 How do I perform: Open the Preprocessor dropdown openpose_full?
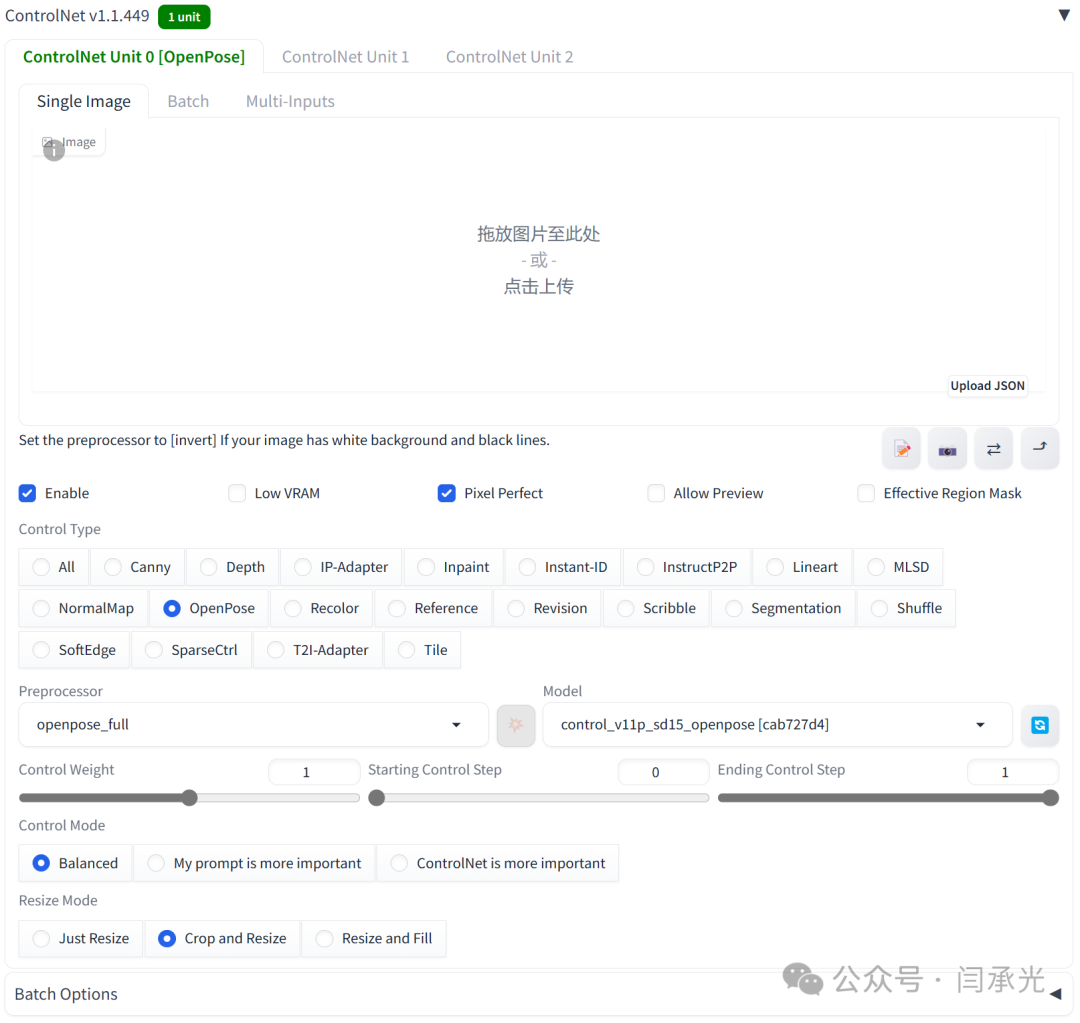point(253,725)
